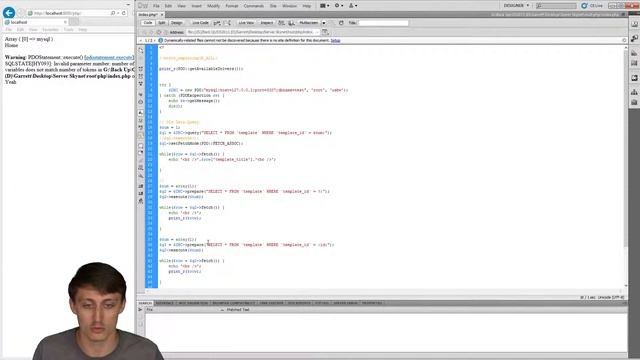The height and width of the screenshot is (360, 640).
Task: Go back in the browser window
Action: pyautogui.click(x=9, y=13)
